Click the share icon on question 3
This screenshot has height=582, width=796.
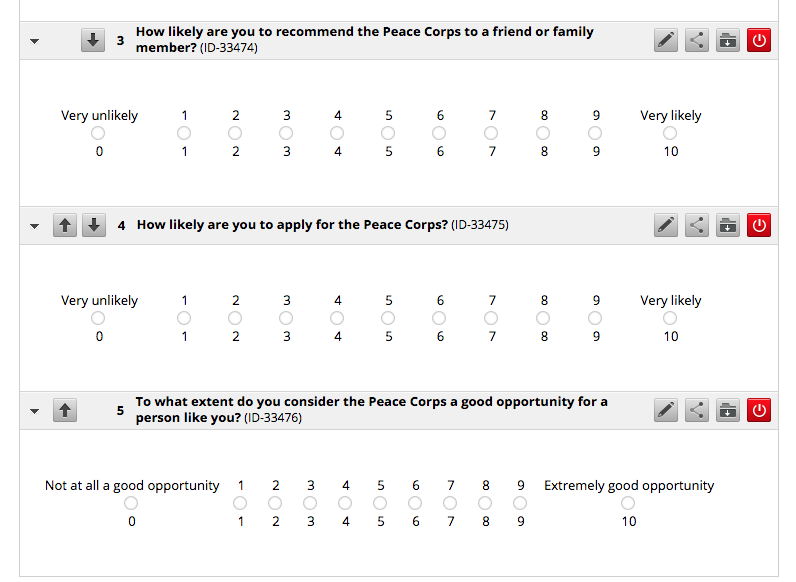[x=697, y=41]
